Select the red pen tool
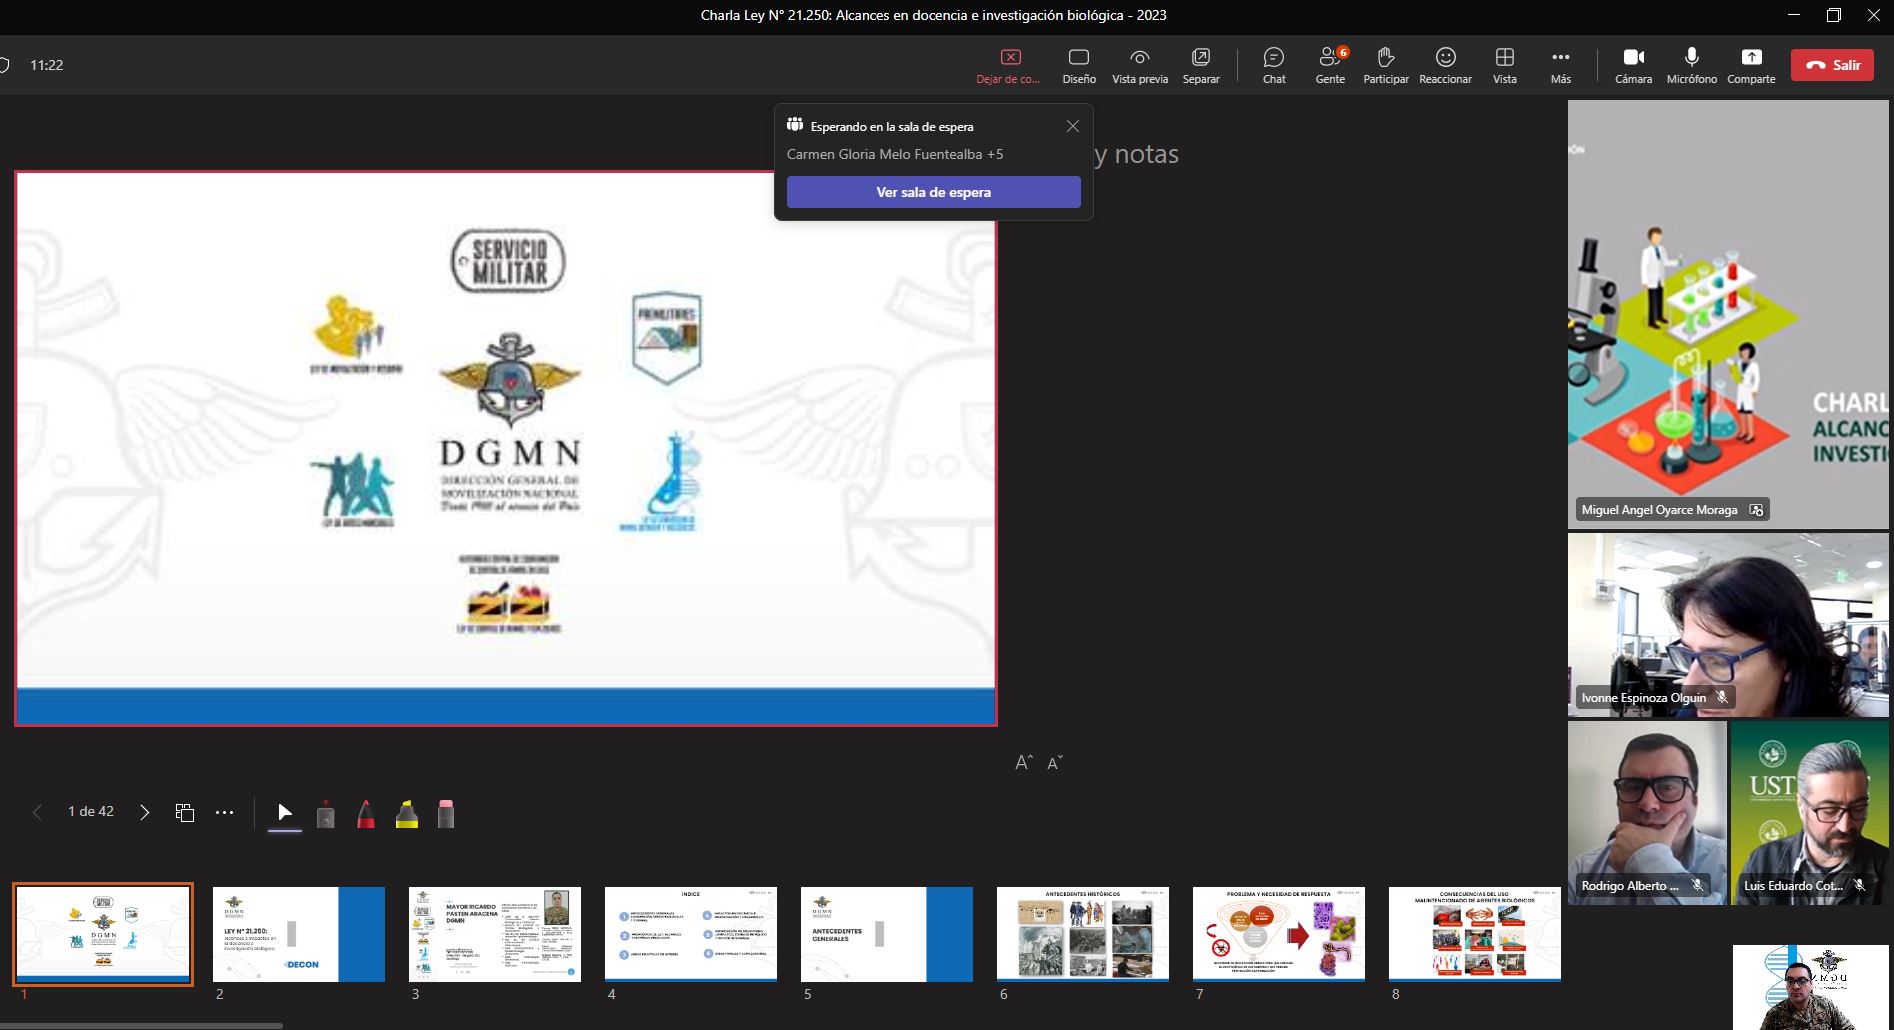The width and height of the screenshot is (1894, 1030). [x=366, y=814]
